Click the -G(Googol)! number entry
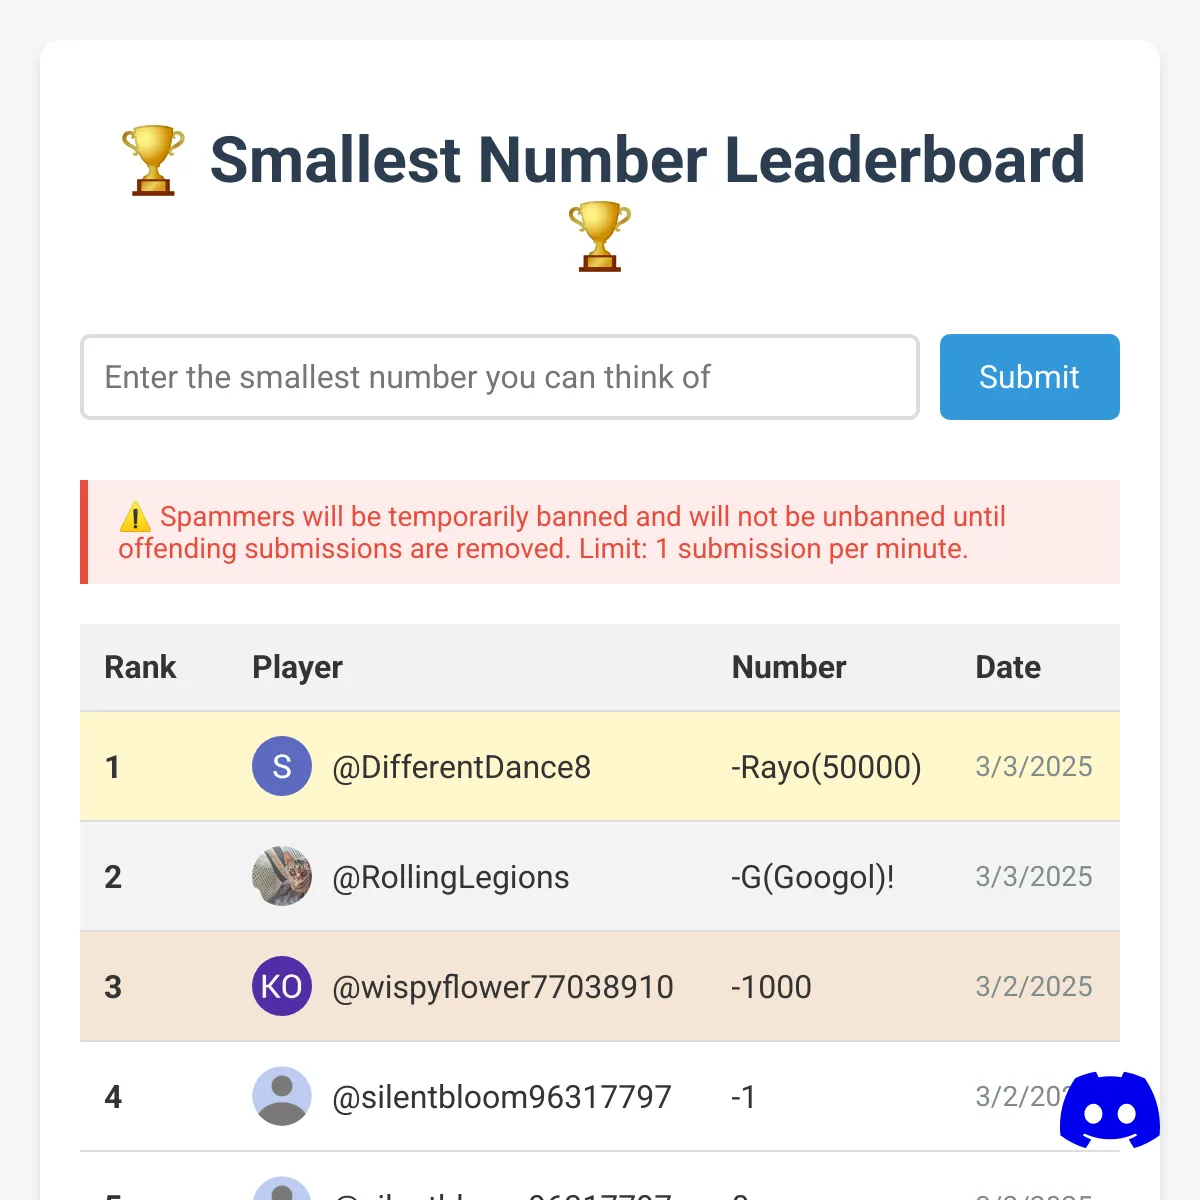Image resolution: width=1200 pixels, height=1200 pixels. (813, 877)
